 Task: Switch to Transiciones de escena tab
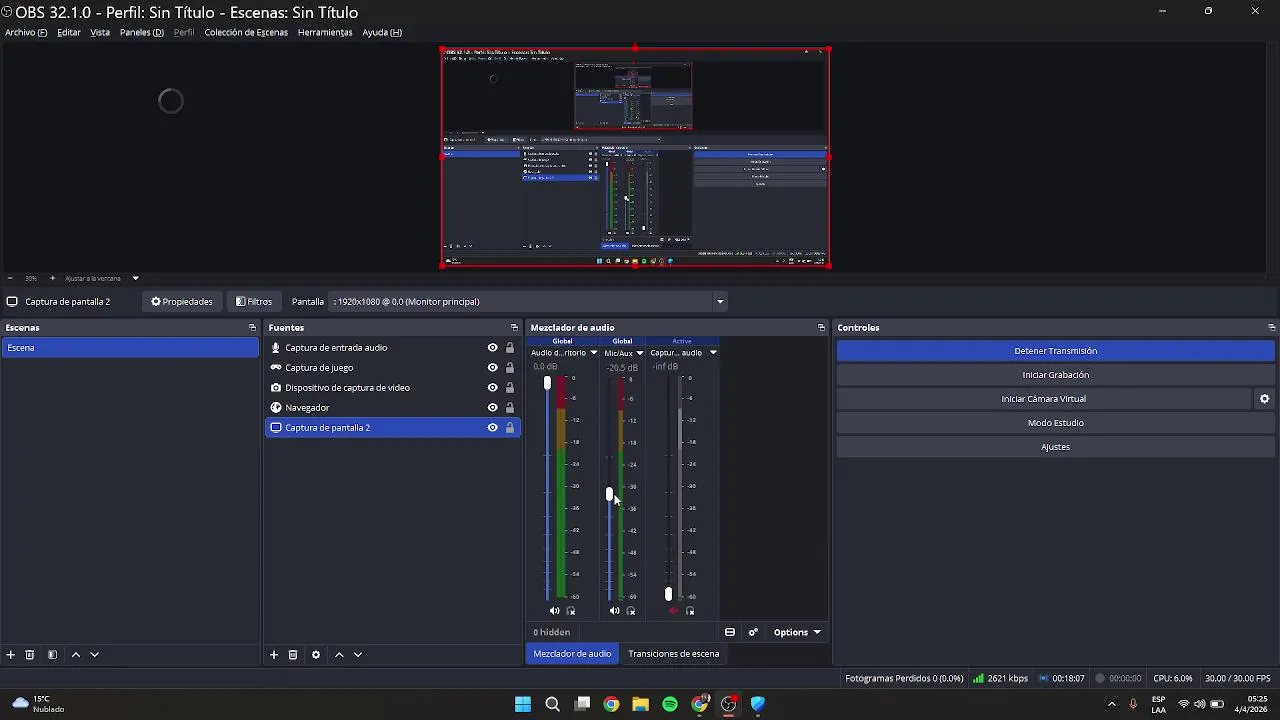click(x=674, y=654)
